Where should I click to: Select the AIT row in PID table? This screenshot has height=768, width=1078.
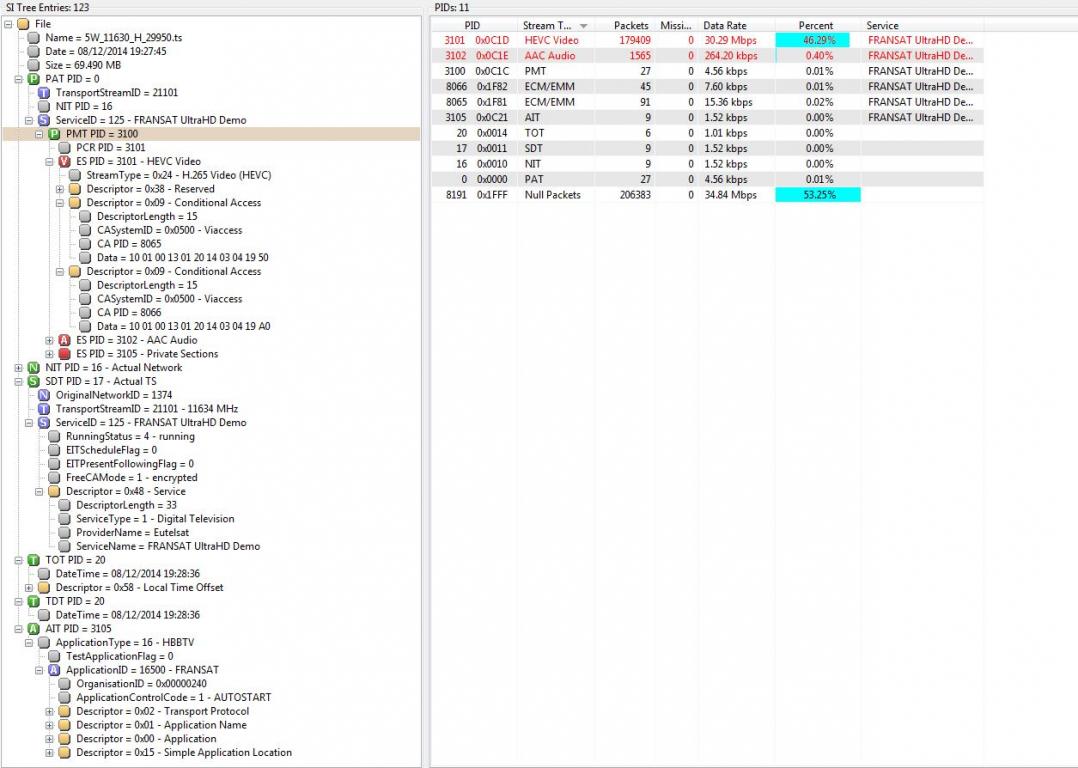coord(707,118)
